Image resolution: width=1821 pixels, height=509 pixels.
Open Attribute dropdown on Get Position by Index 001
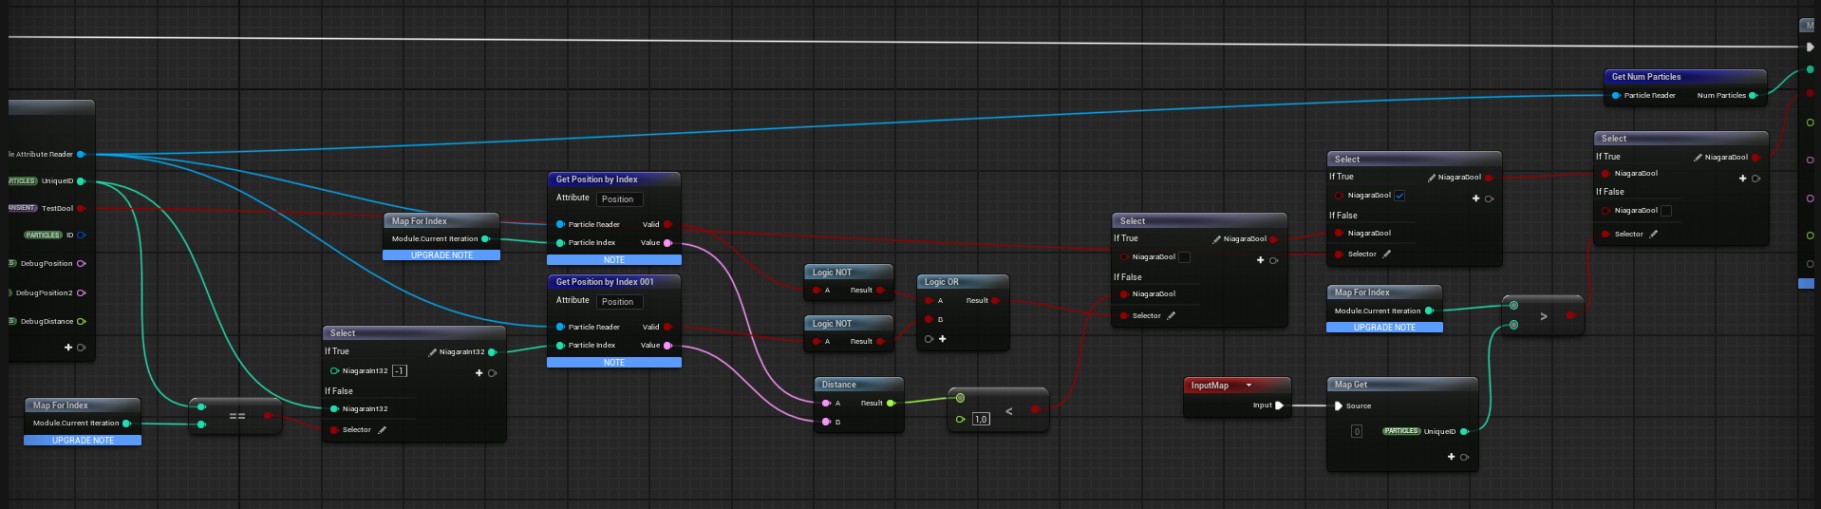(x=617, y=302)
